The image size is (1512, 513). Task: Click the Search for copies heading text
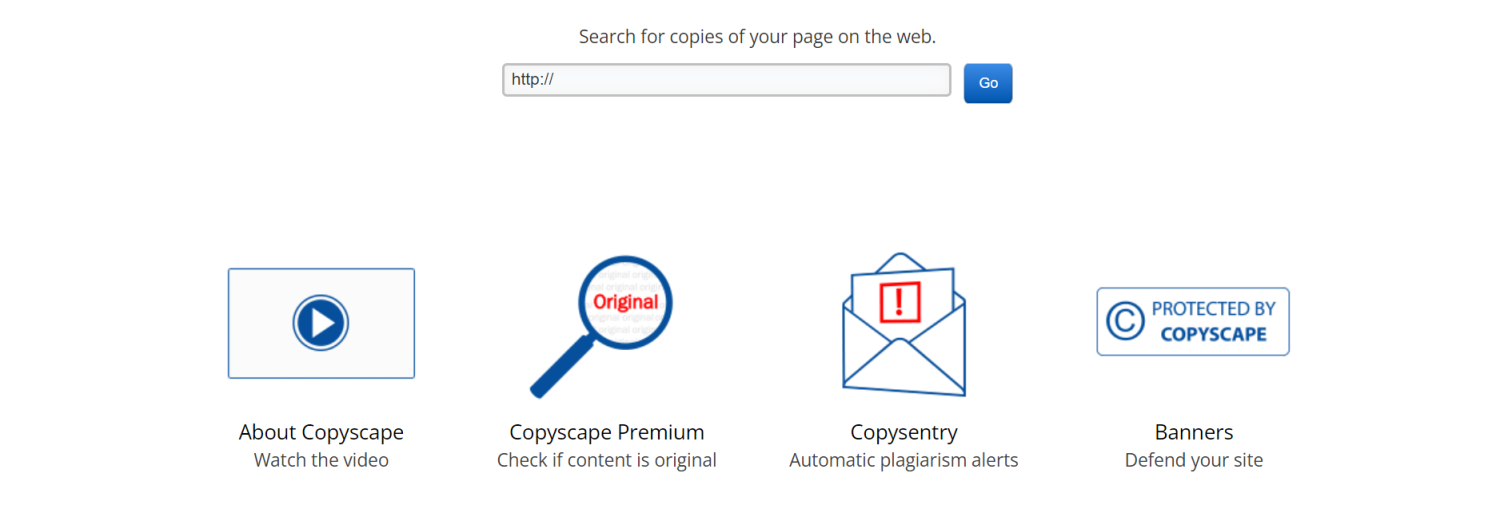(757, 37)
